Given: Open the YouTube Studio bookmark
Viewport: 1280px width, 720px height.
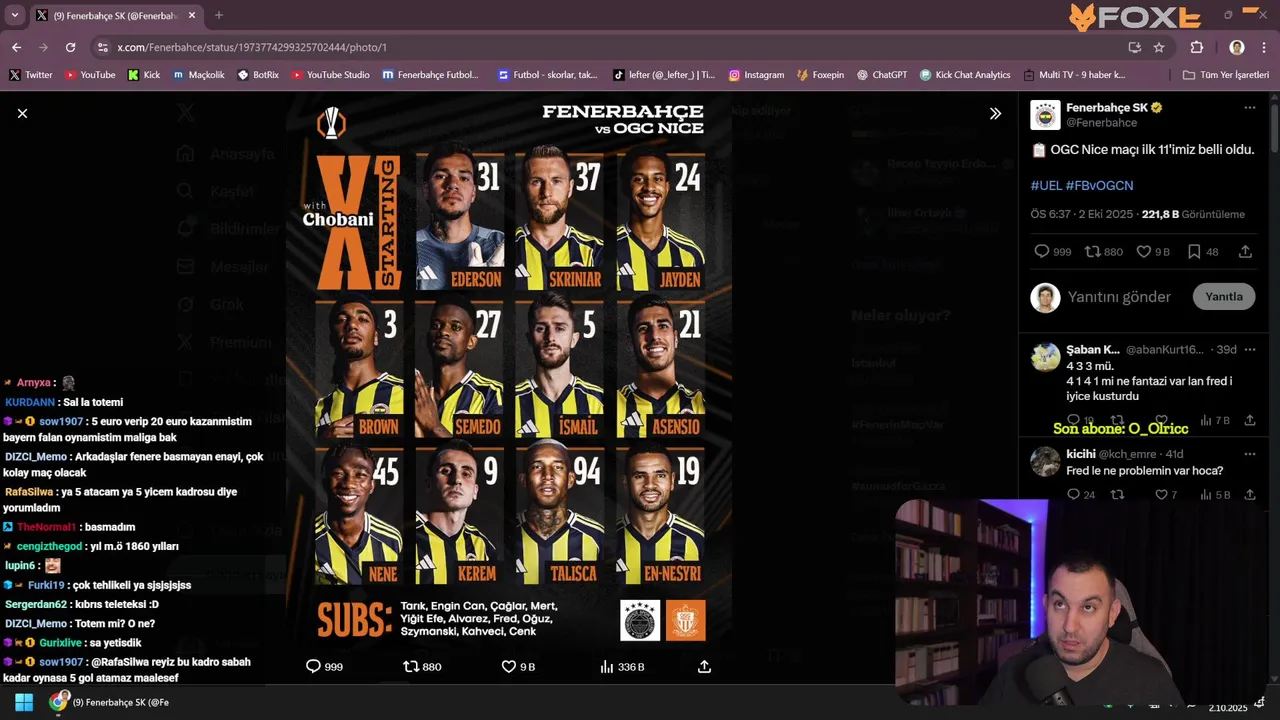Looking at the screenshot, I should pyautogui.click(x=331, y=75).
